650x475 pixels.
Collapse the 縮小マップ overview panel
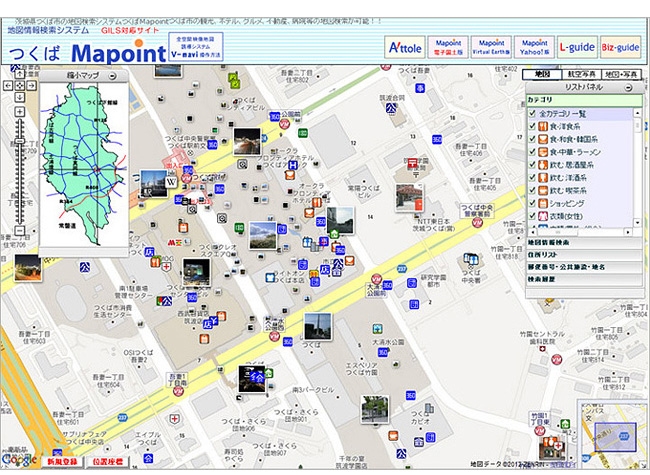pos(112,76)
